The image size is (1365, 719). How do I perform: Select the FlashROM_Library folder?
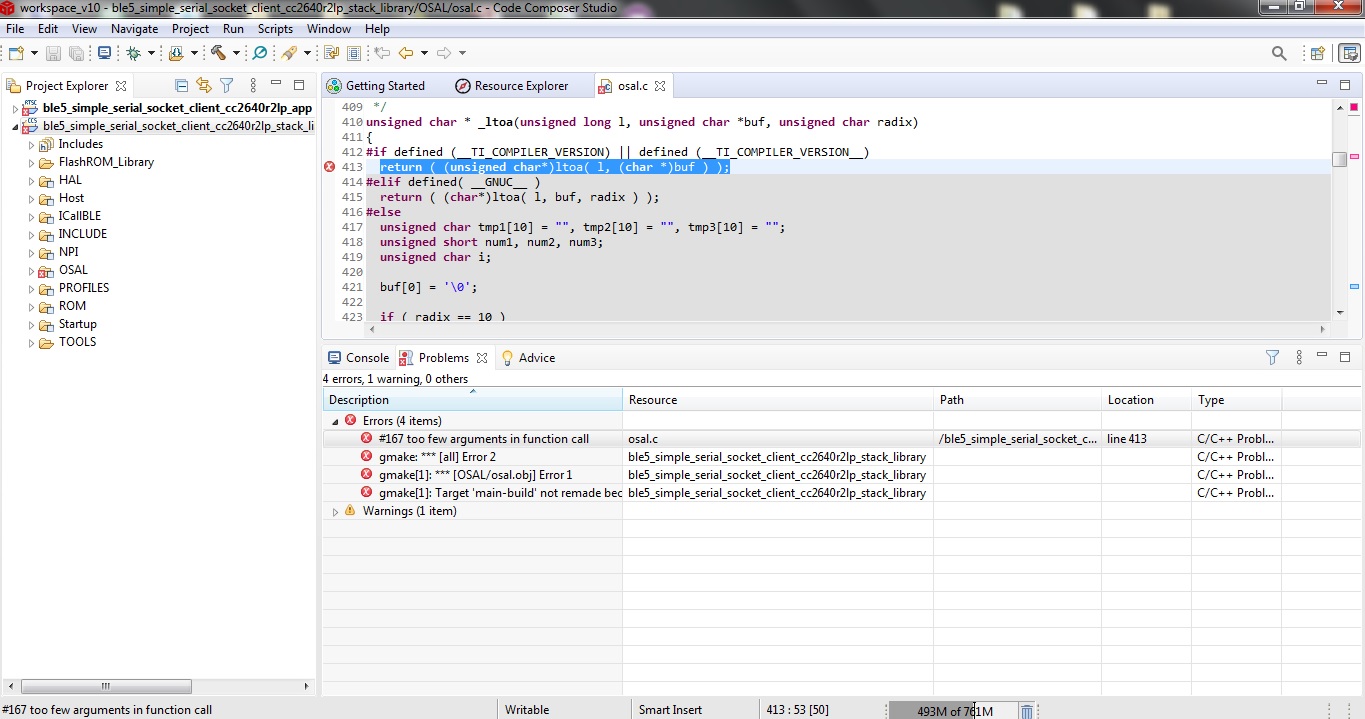[x=106, y=162]
